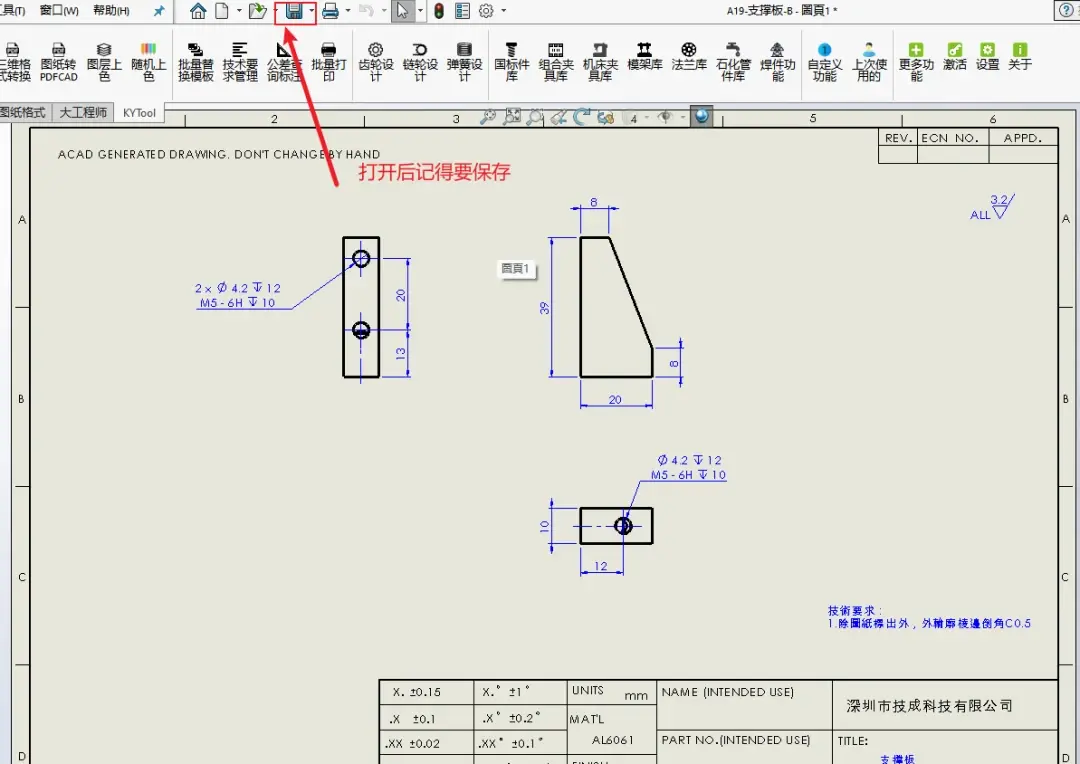The image size is (1080, 764).
Task: Click the 更多功能 button
Action: (x=916, y=62)
